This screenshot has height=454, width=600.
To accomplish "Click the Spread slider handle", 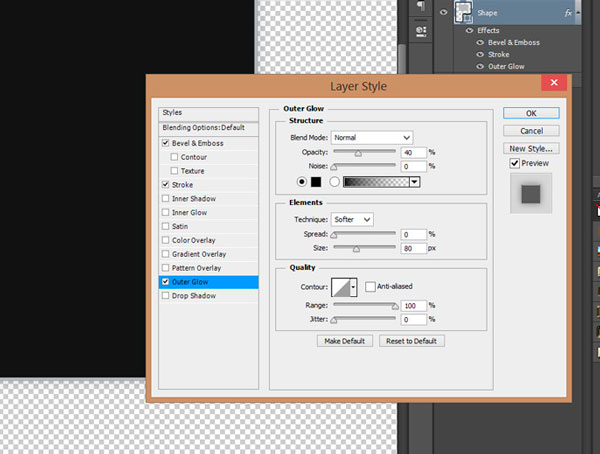I will (334, 235).
